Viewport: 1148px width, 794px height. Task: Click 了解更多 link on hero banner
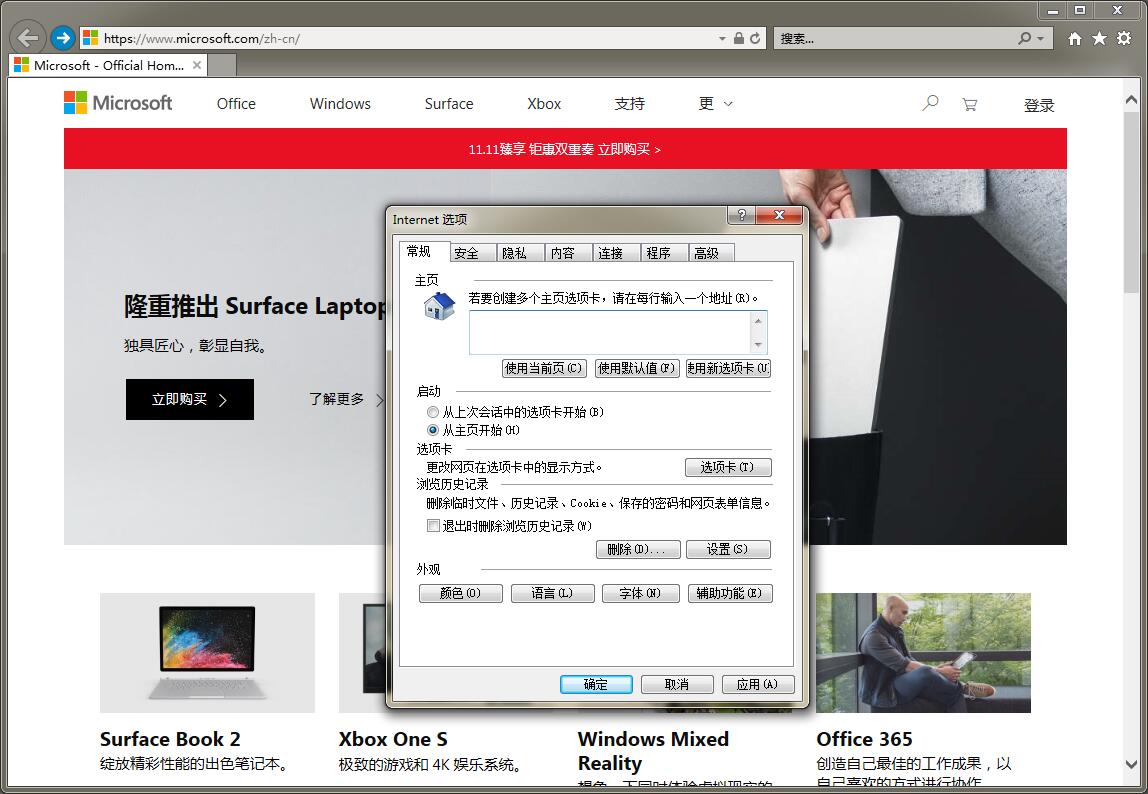click(346, 399)
